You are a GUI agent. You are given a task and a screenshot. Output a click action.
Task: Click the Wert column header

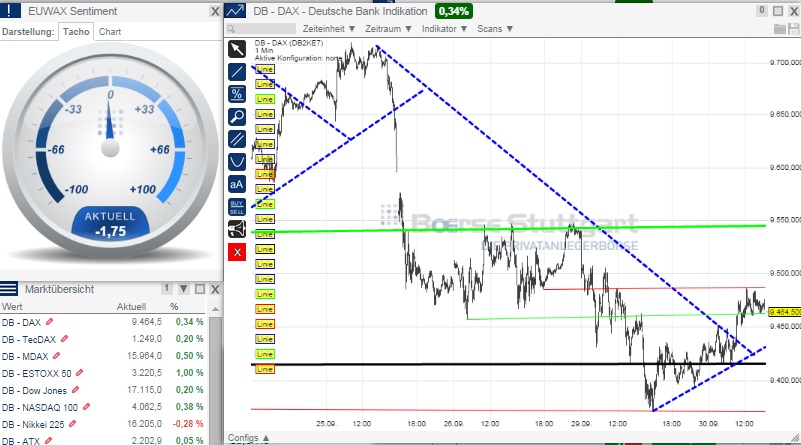(12, 307)
